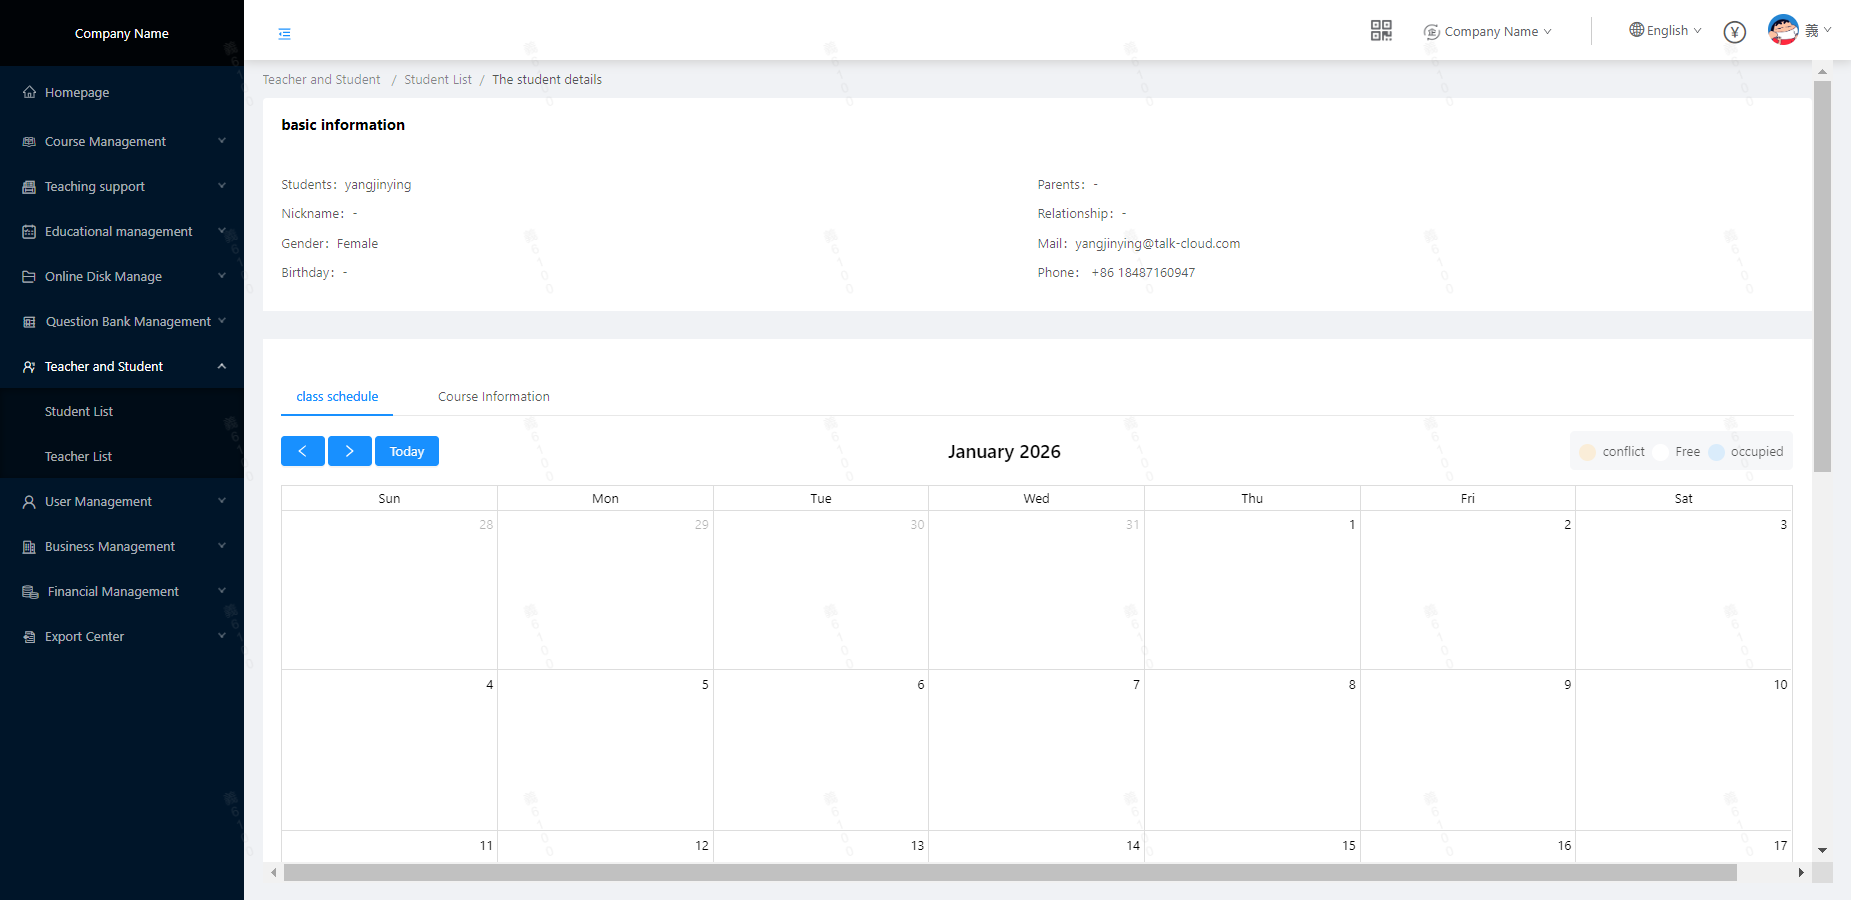Viewport: 1851px width, 900px height.
Task: Click the Homepage house icon
Action: [x=29, y=92]
